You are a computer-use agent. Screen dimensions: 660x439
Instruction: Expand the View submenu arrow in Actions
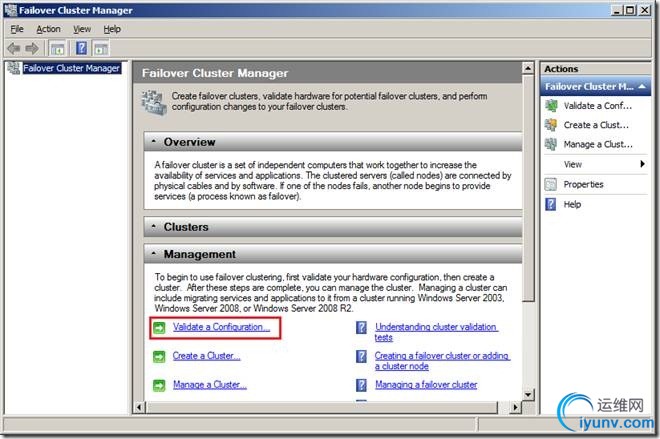(642, 164)
